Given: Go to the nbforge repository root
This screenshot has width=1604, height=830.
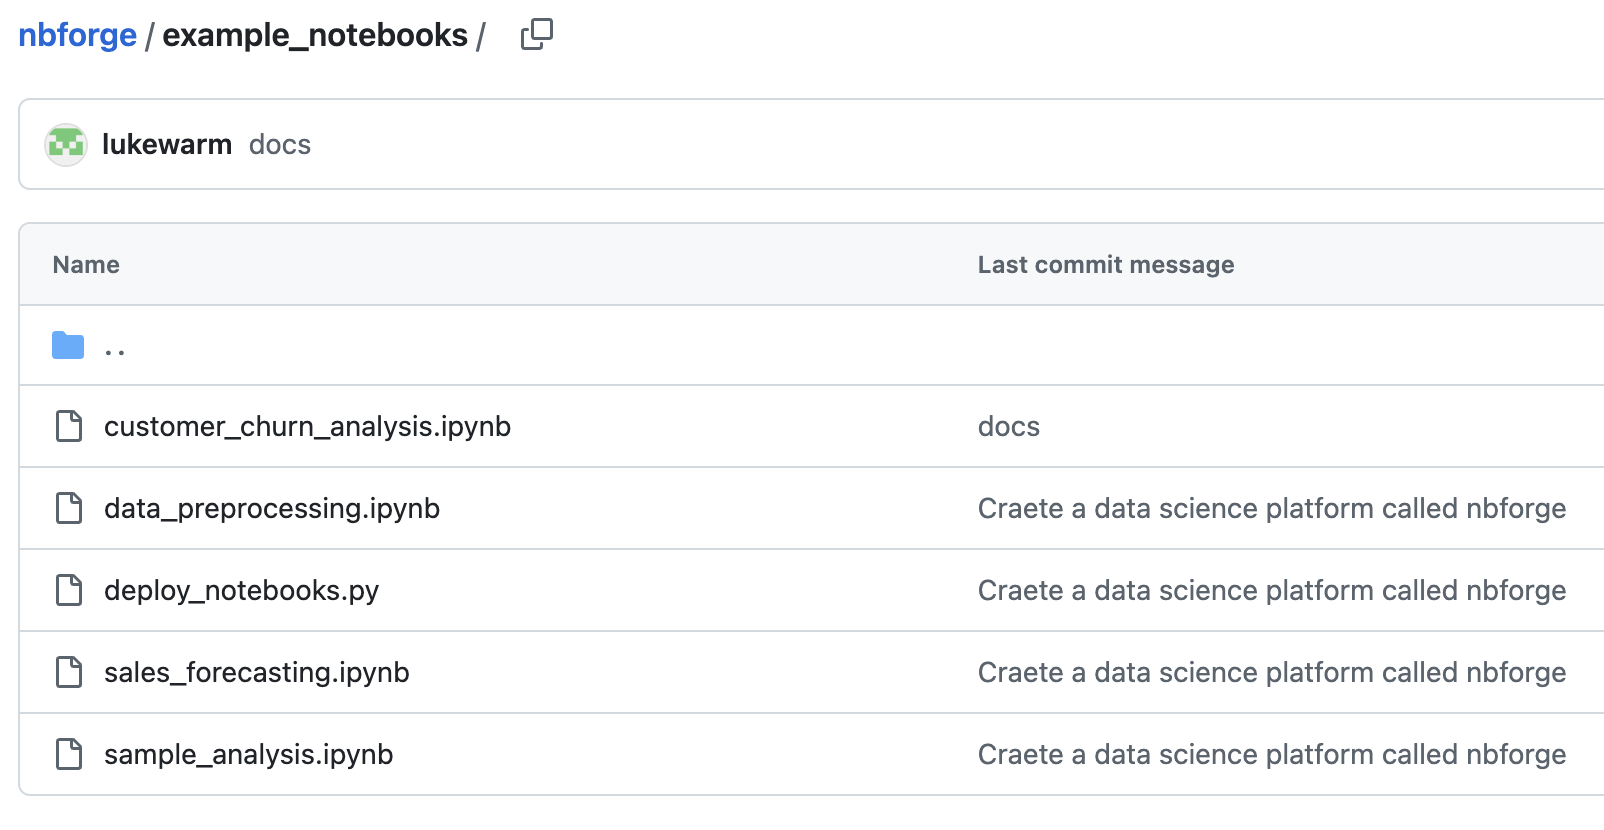Looking at the screenshot, I should tap(77, 35).
